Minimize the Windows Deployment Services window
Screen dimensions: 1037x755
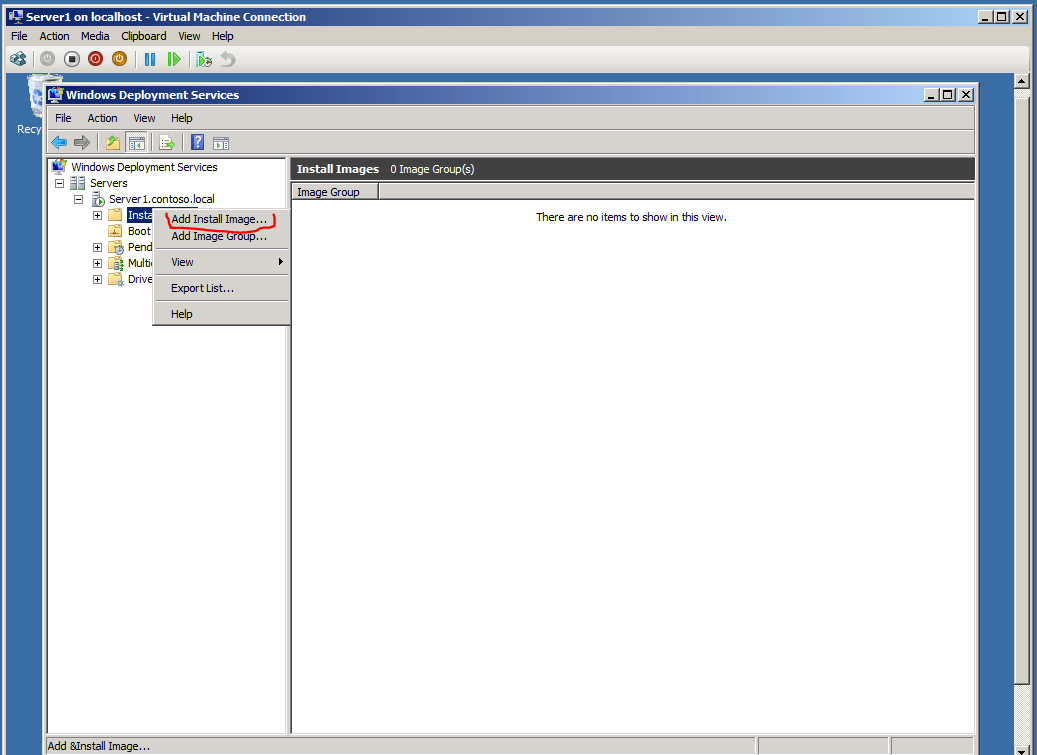point(932,95)
